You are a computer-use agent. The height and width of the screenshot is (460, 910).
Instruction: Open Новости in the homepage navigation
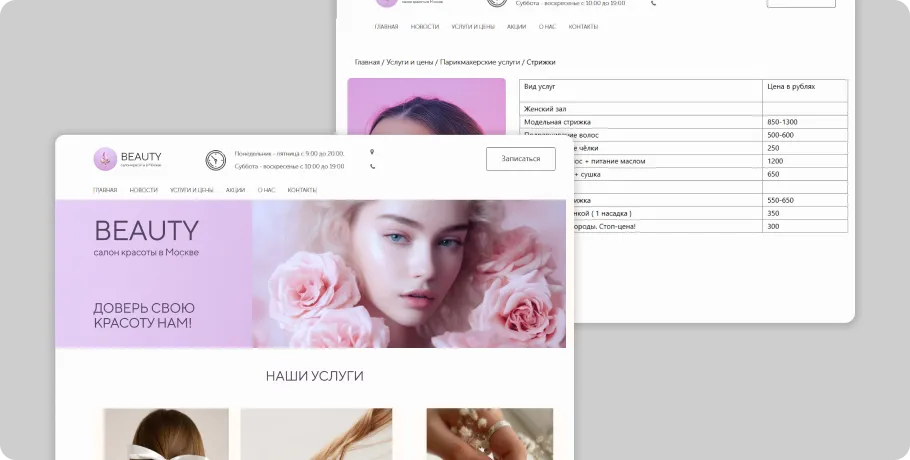(143, 190)
